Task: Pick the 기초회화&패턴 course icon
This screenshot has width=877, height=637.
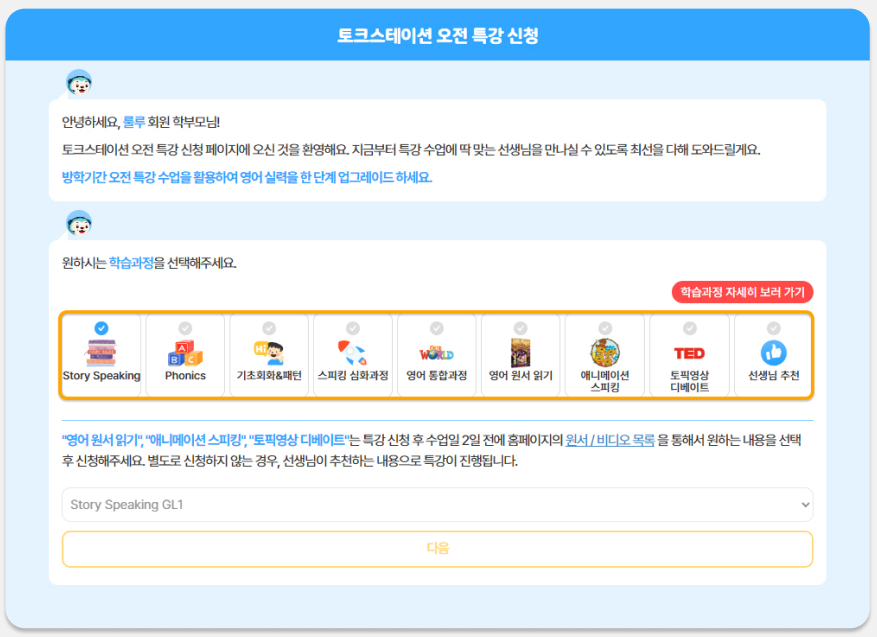Action: click(268, 353)
